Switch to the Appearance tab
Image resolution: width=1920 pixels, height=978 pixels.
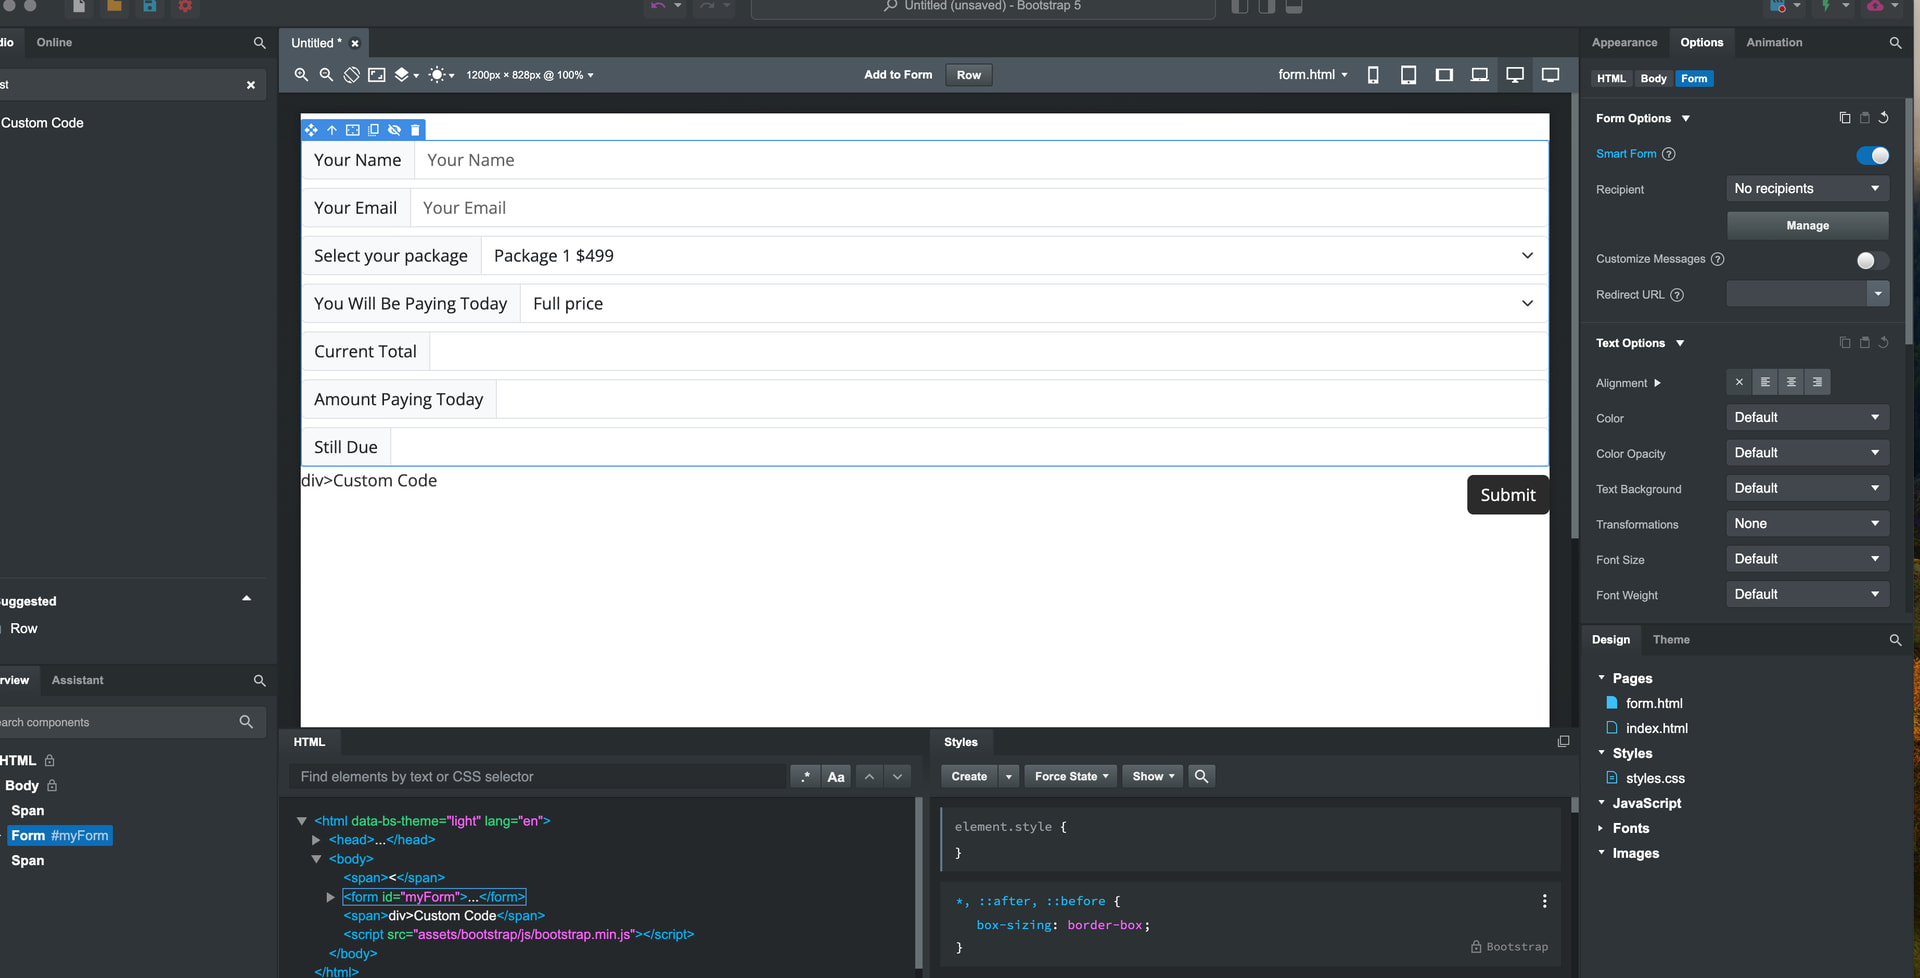(x=1624, y=42)
